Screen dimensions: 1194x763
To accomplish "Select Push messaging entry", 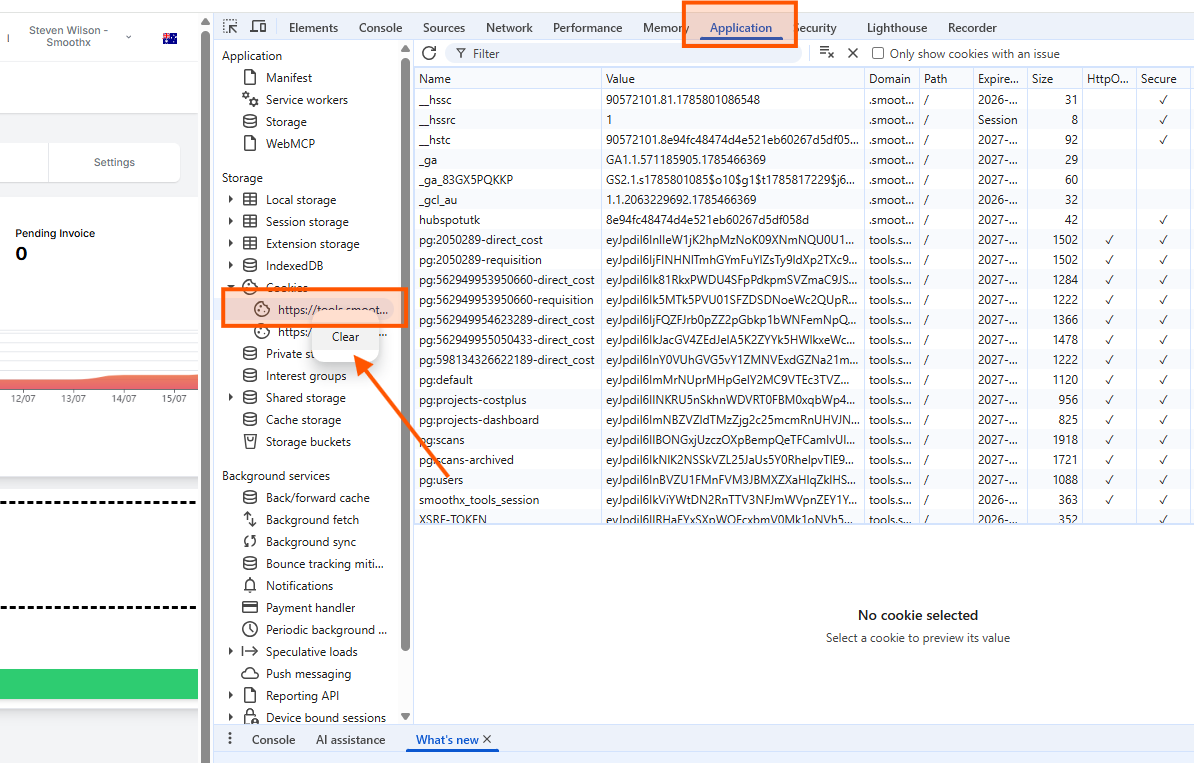I will tap(308, 674).
